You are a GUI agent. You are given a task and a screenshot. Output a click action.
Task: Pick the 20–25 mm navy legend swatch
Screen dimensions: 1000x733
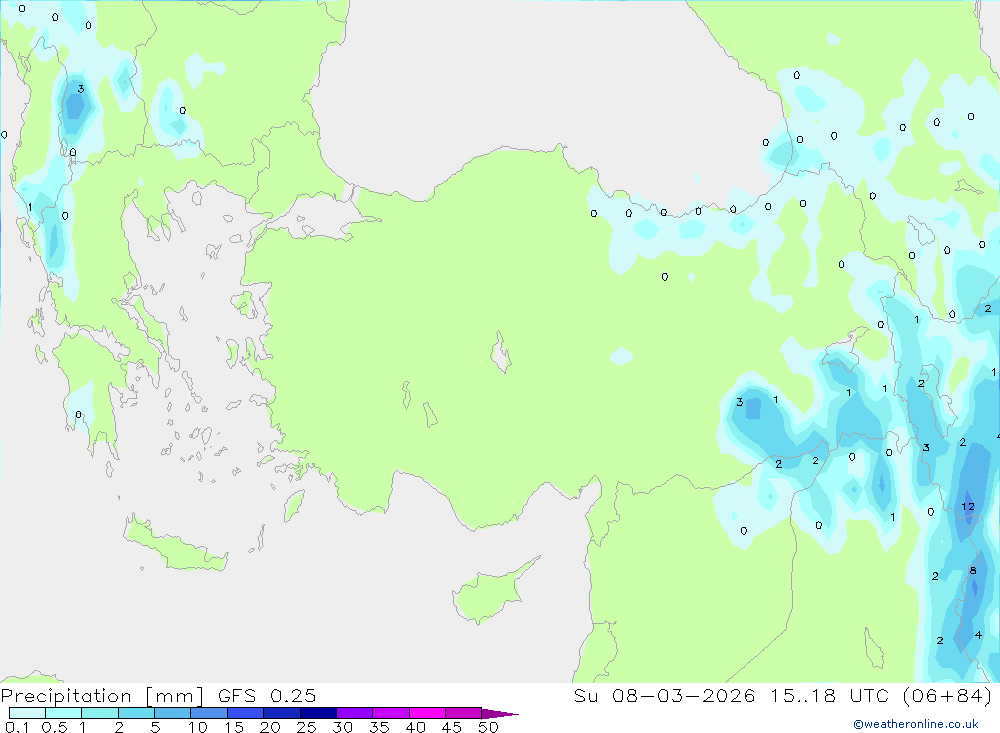[x=281, y=713]
